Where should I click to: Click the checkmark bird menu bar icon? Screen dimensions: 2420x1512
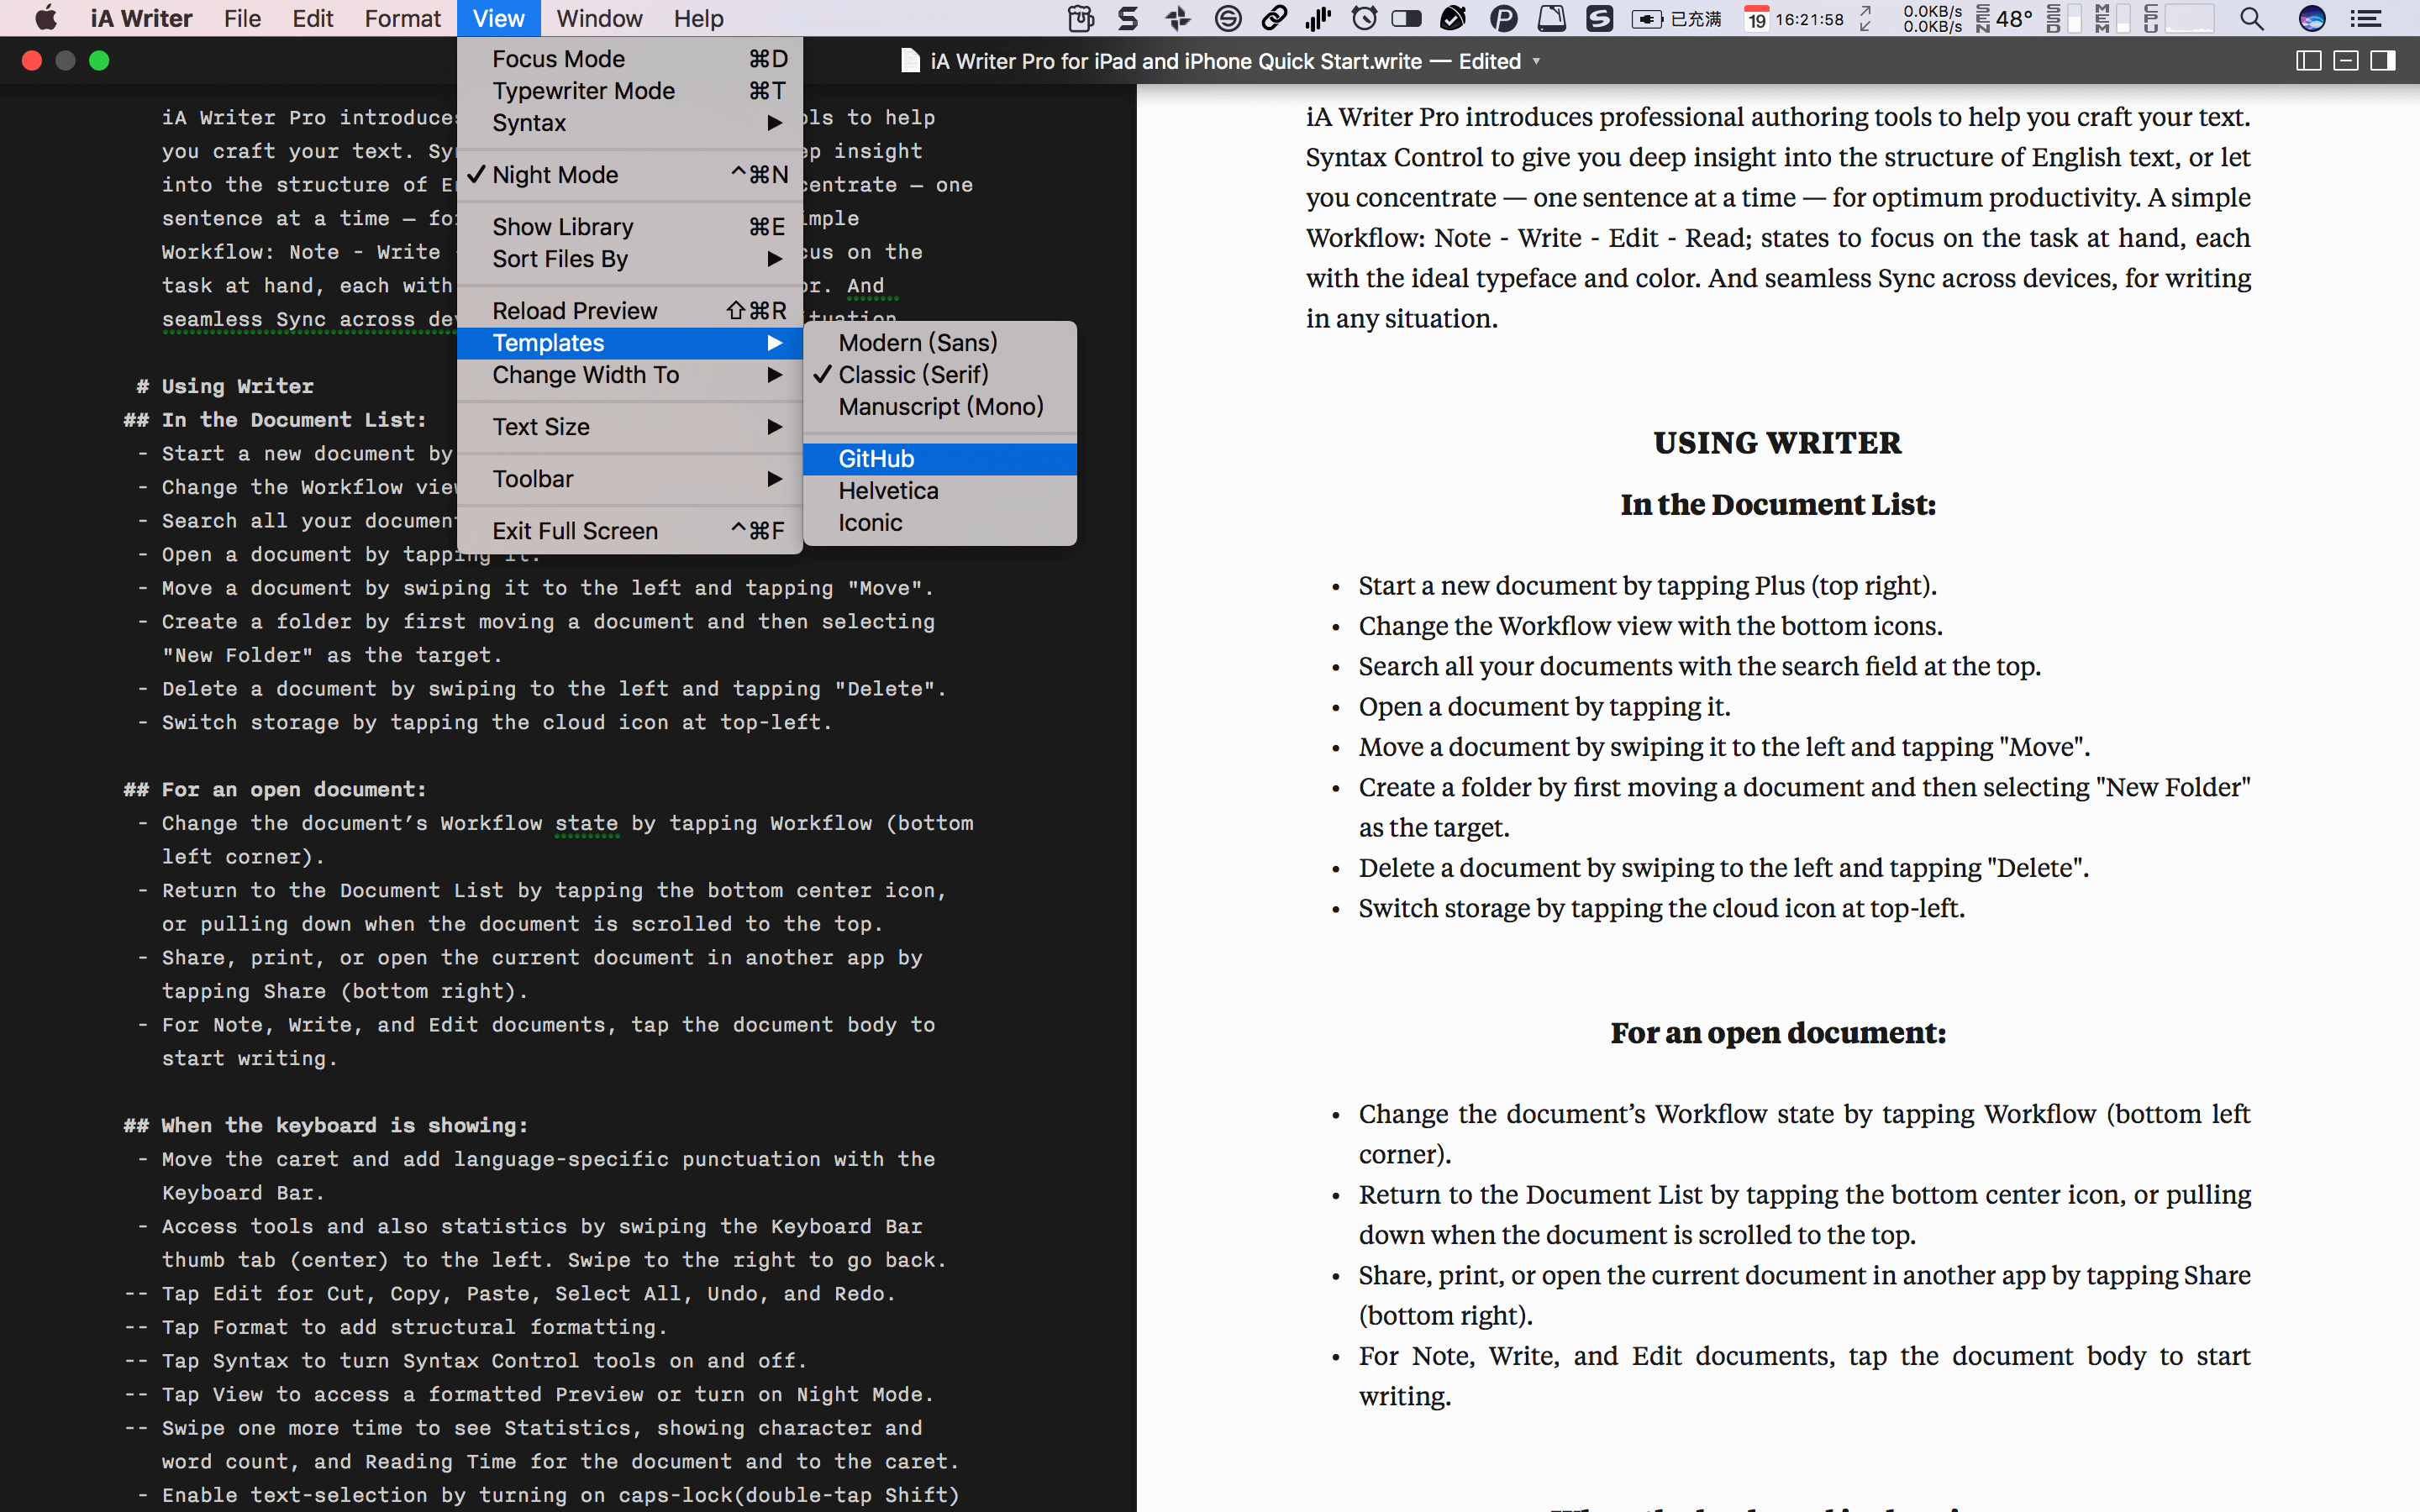tap(1453, 18)
